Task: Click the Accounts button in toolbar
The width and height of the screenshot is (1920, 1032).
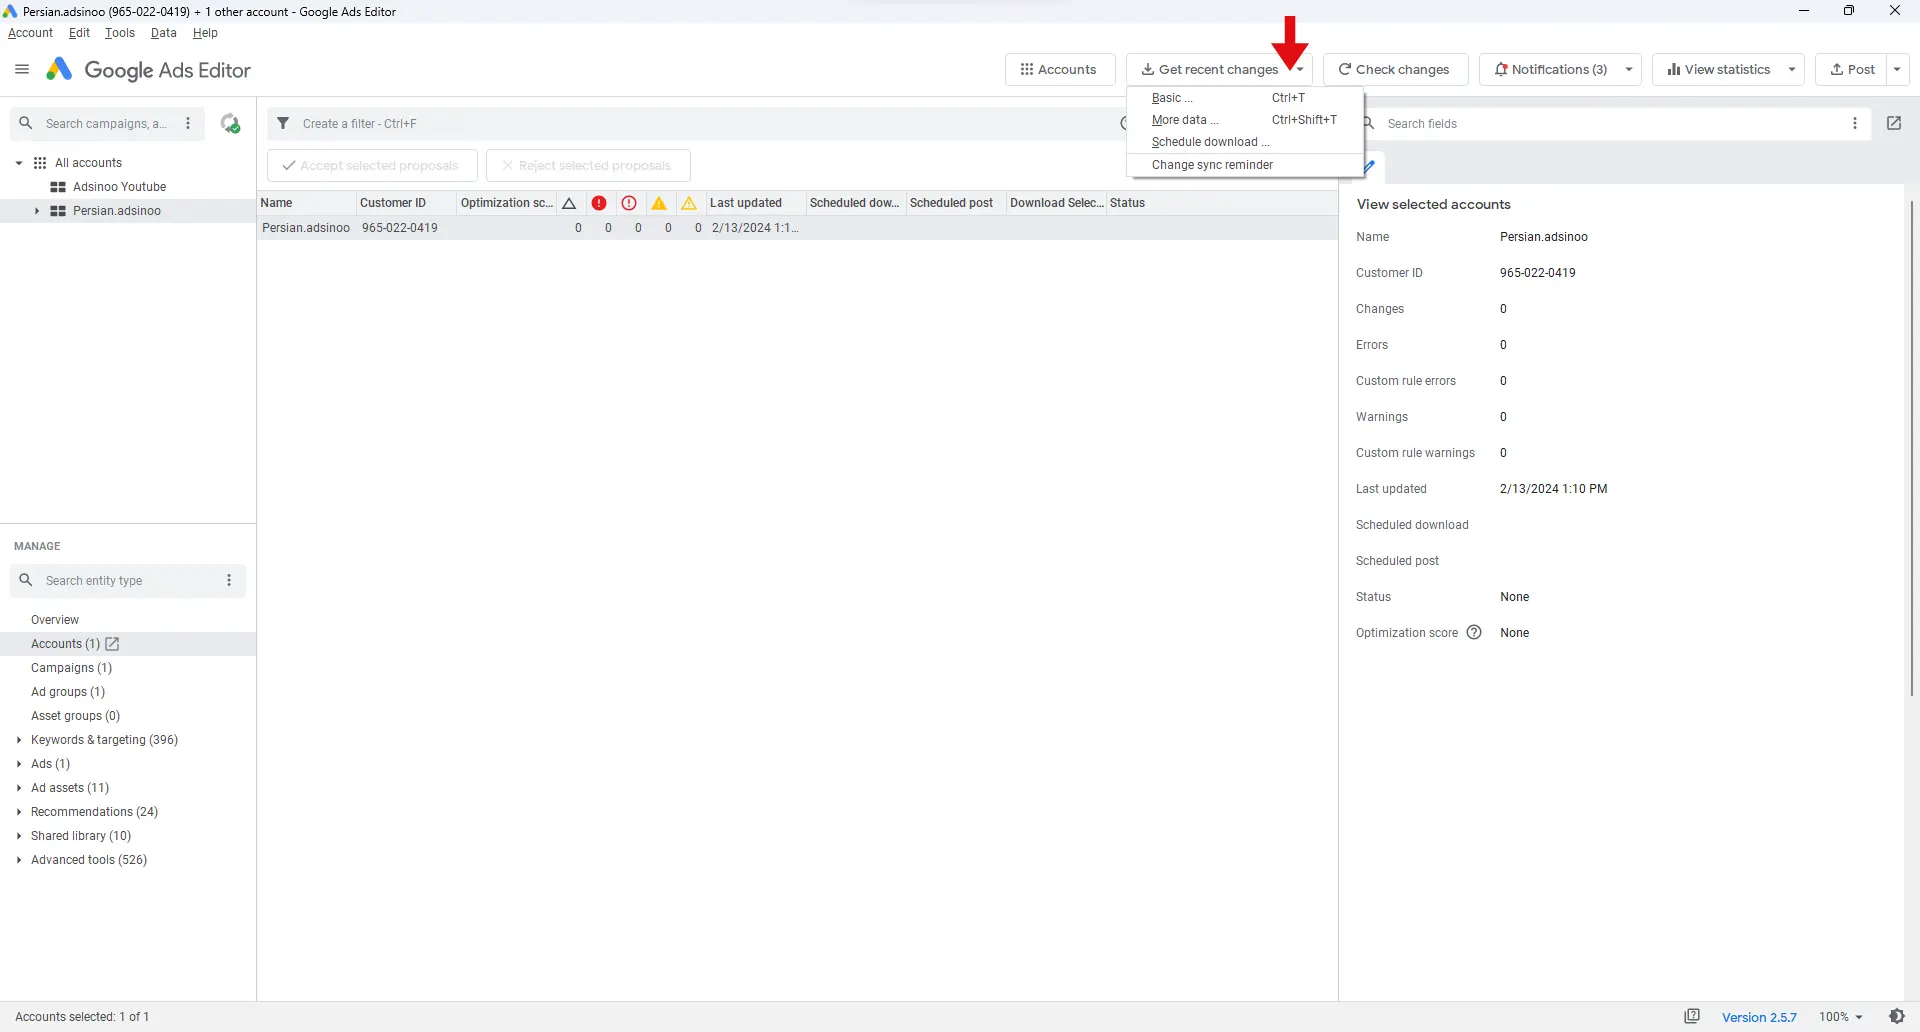Action: coord(1060,70)
